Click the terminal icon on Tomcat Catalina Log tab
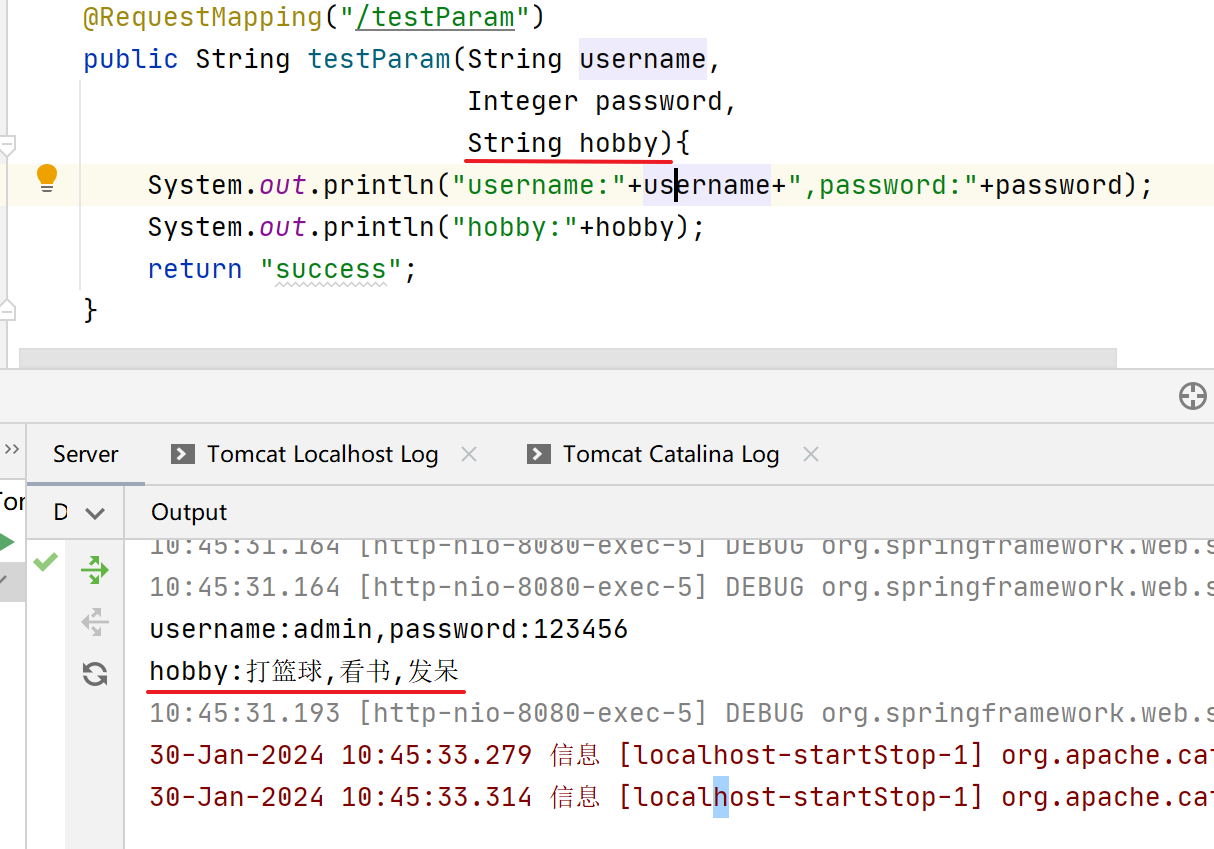The image size is (1214, 849). [538, 454]
